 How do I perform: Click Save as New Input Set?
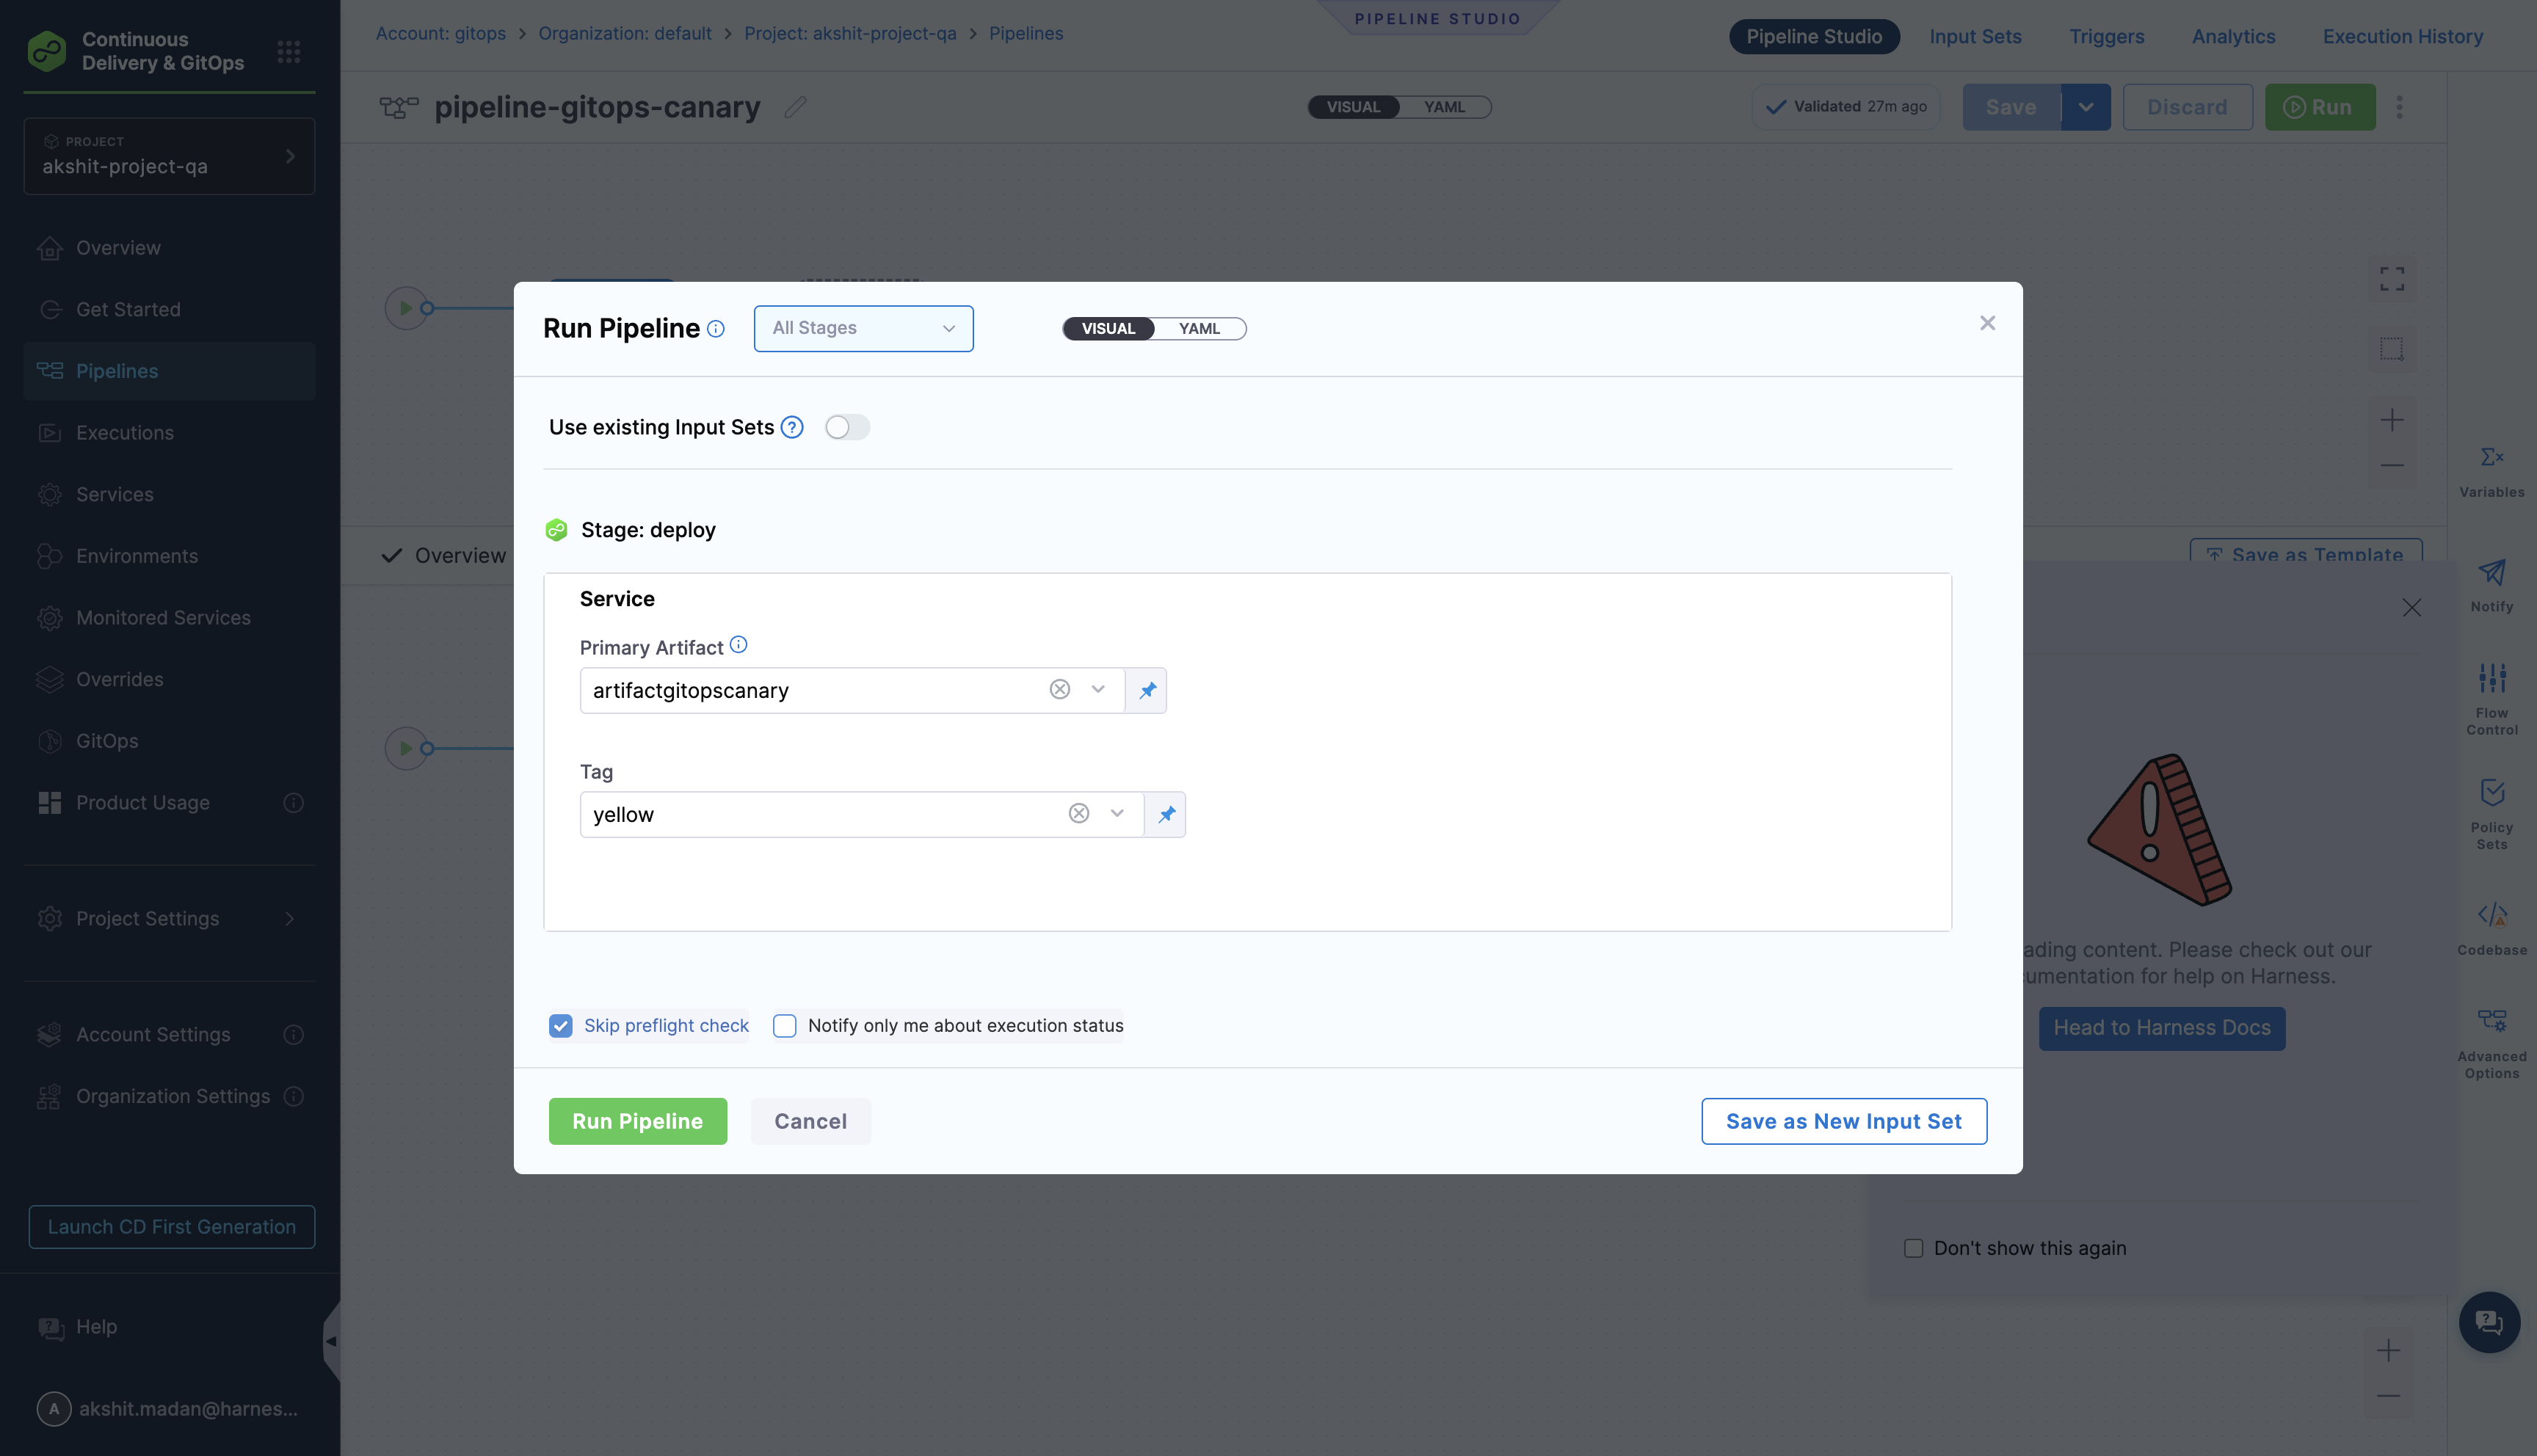(x=1843, y=1121)
